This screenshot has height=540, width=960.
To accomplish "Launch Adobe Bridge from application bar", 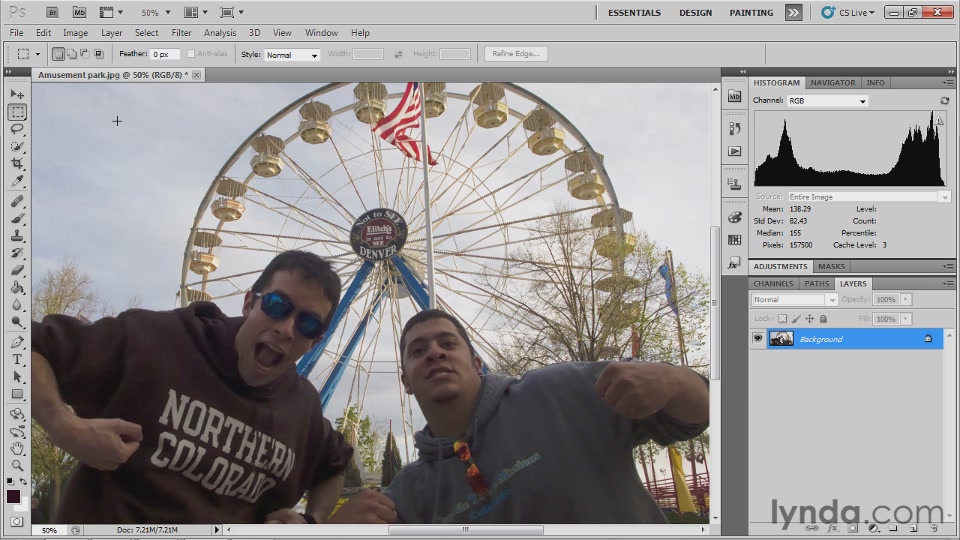I will [x=52, y=12].
